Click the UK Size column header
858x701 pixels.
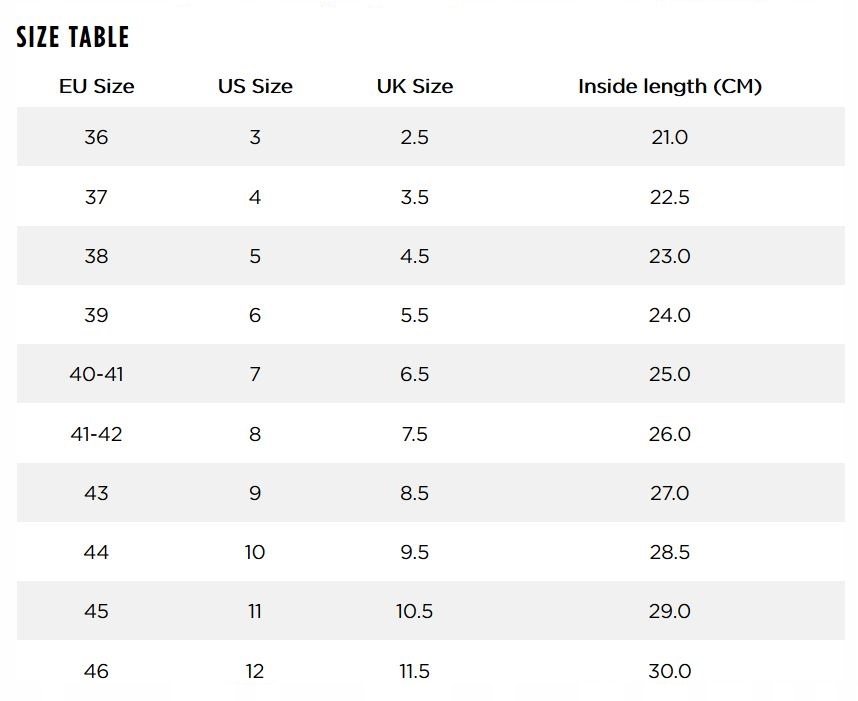point(414,86)
